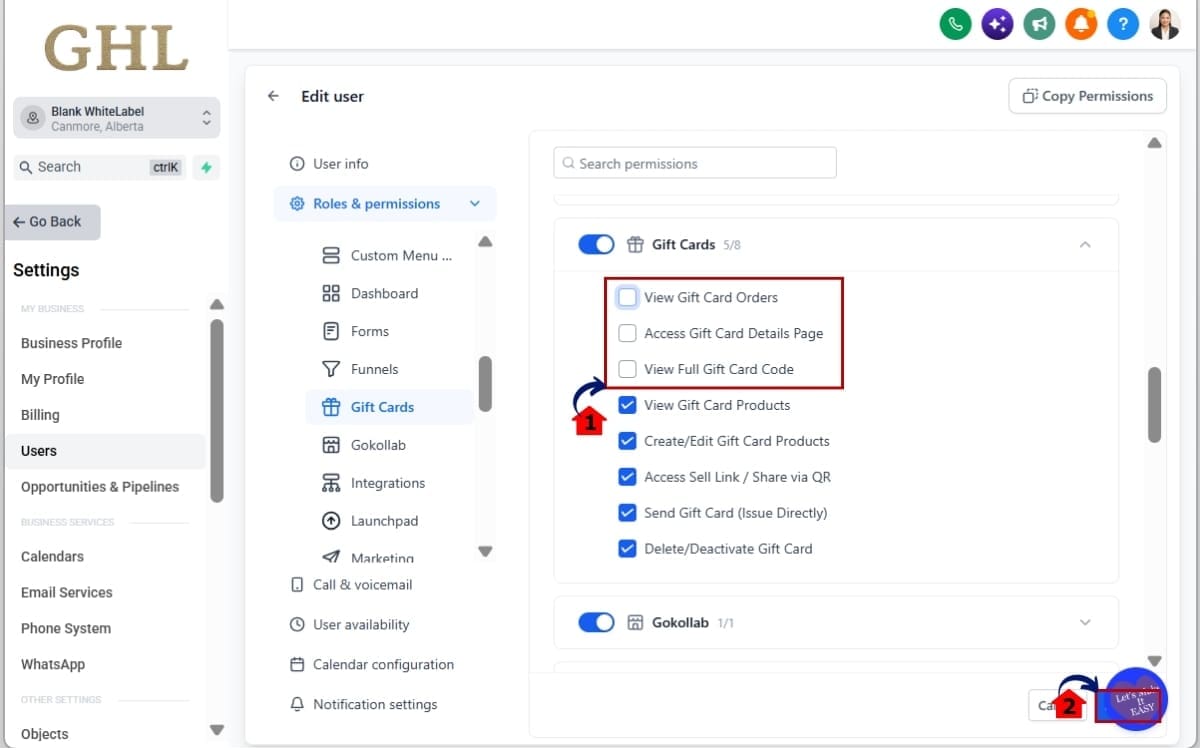
Task: Uncheck Send Gift Card (Issue Directly) checkbox
Action: [627, 513]
